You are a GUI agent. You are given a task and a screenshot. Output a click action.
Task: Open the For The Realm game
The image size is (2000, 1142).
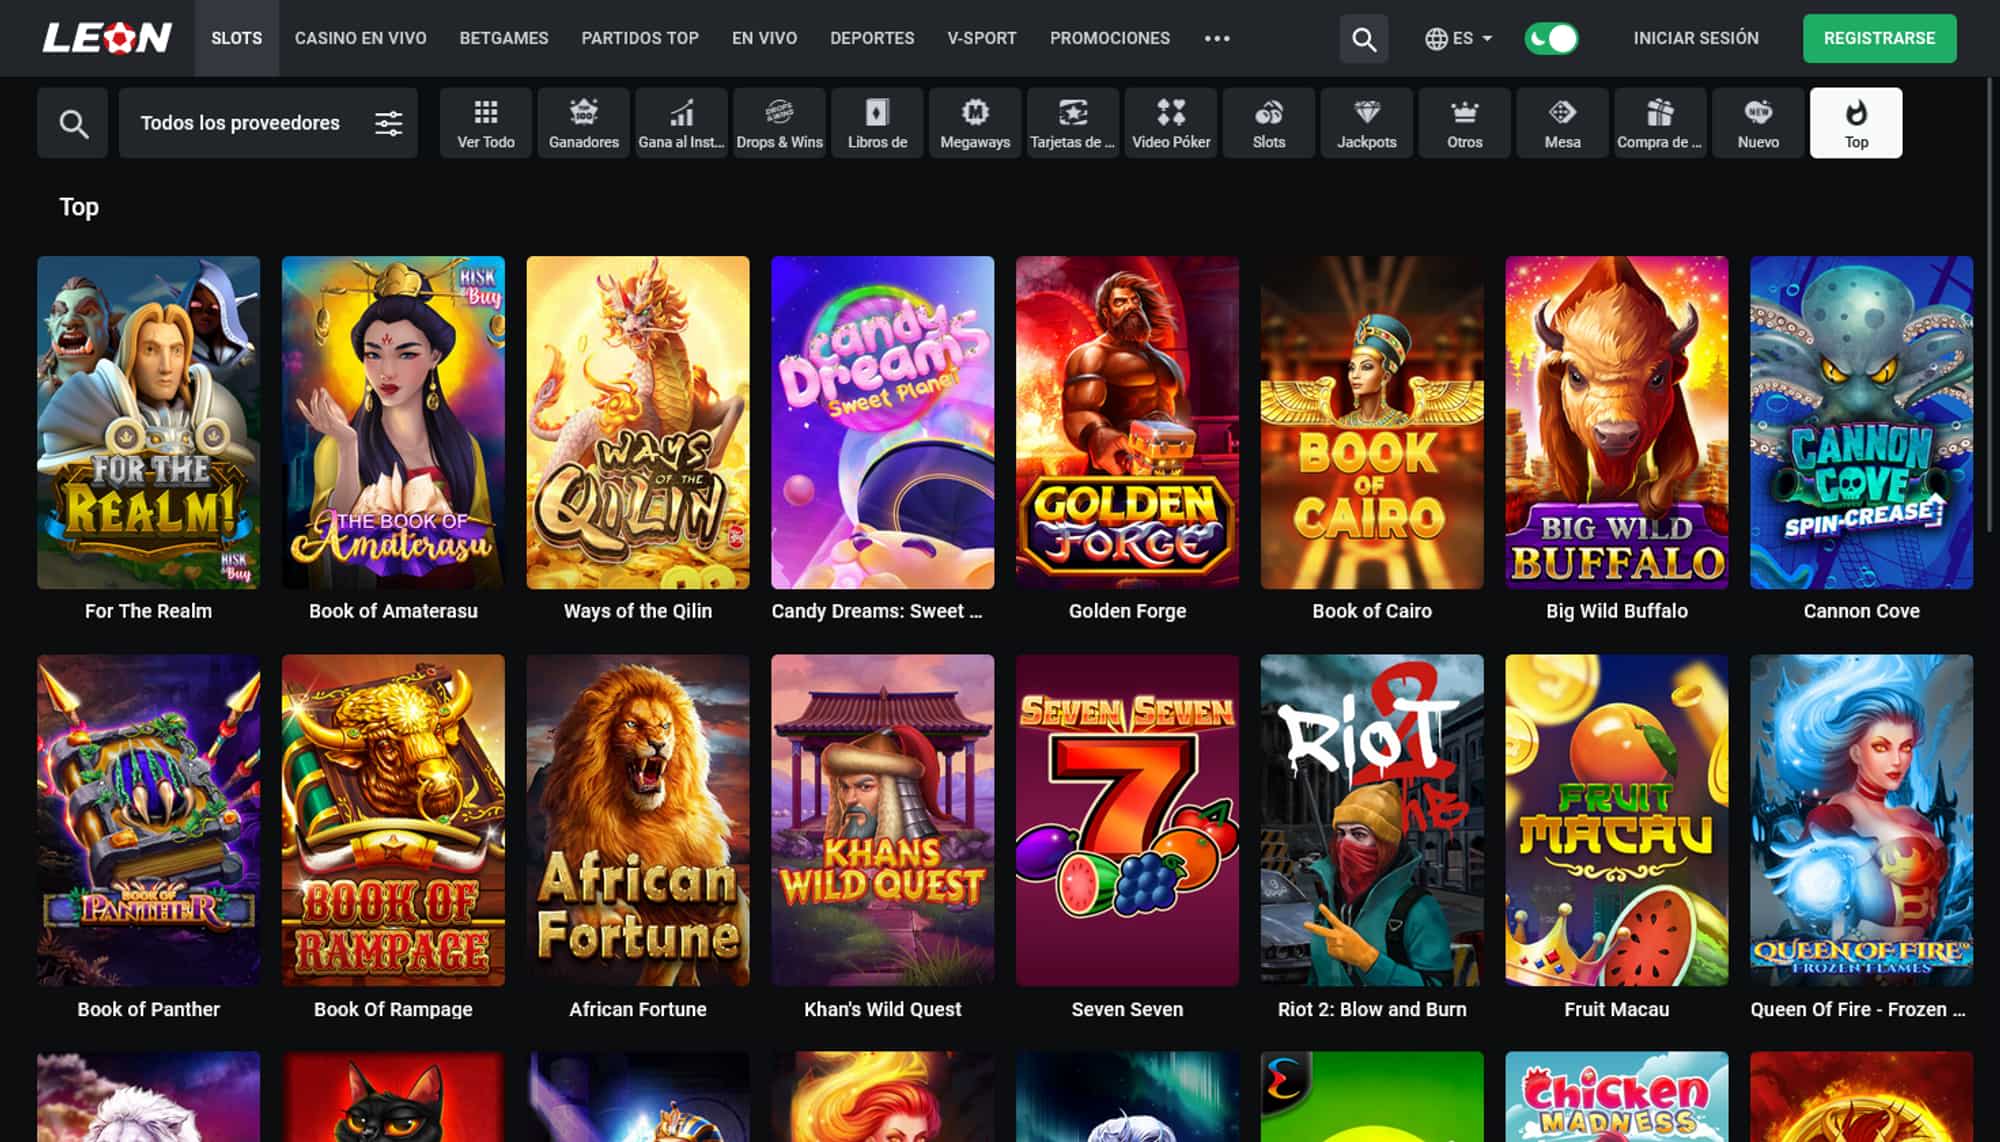click(148, 422)
